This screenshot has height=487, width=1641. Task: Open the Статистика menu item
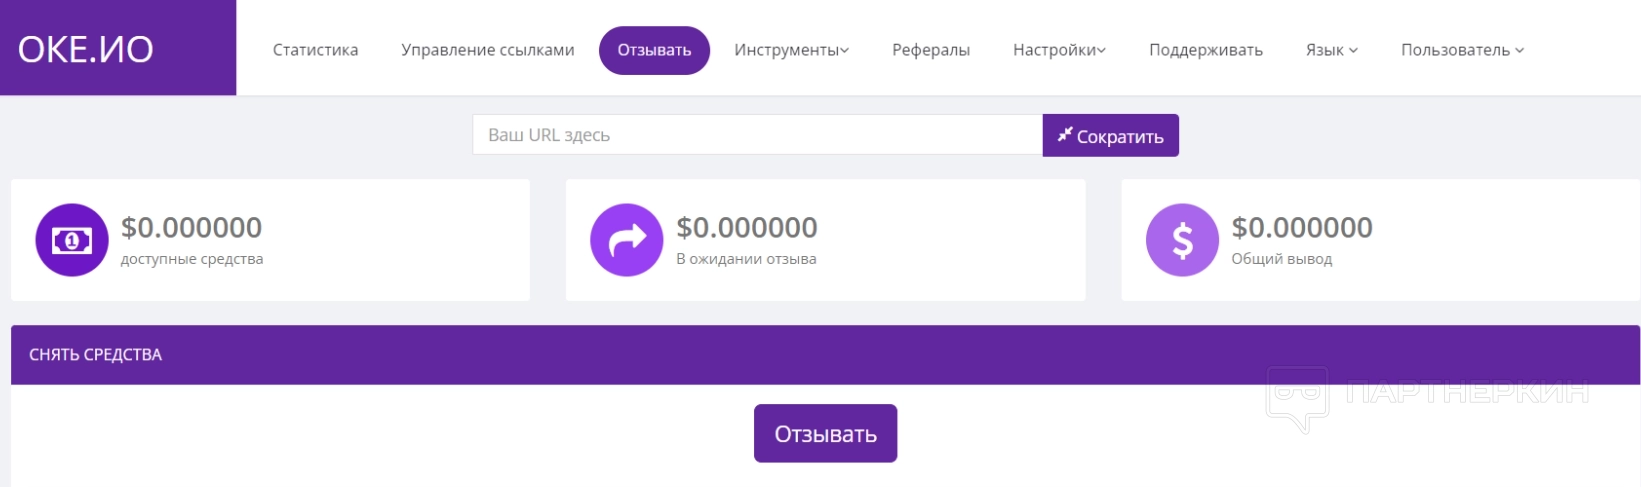[315, 50]
